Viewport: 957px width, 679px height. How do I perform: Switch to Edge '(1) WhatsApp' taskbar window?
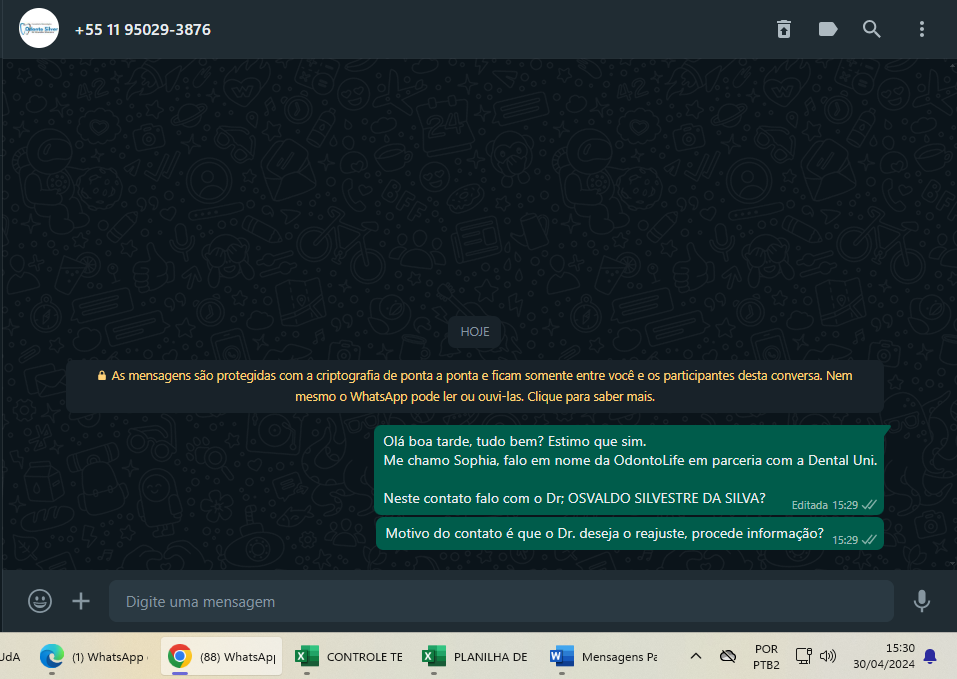93,656
